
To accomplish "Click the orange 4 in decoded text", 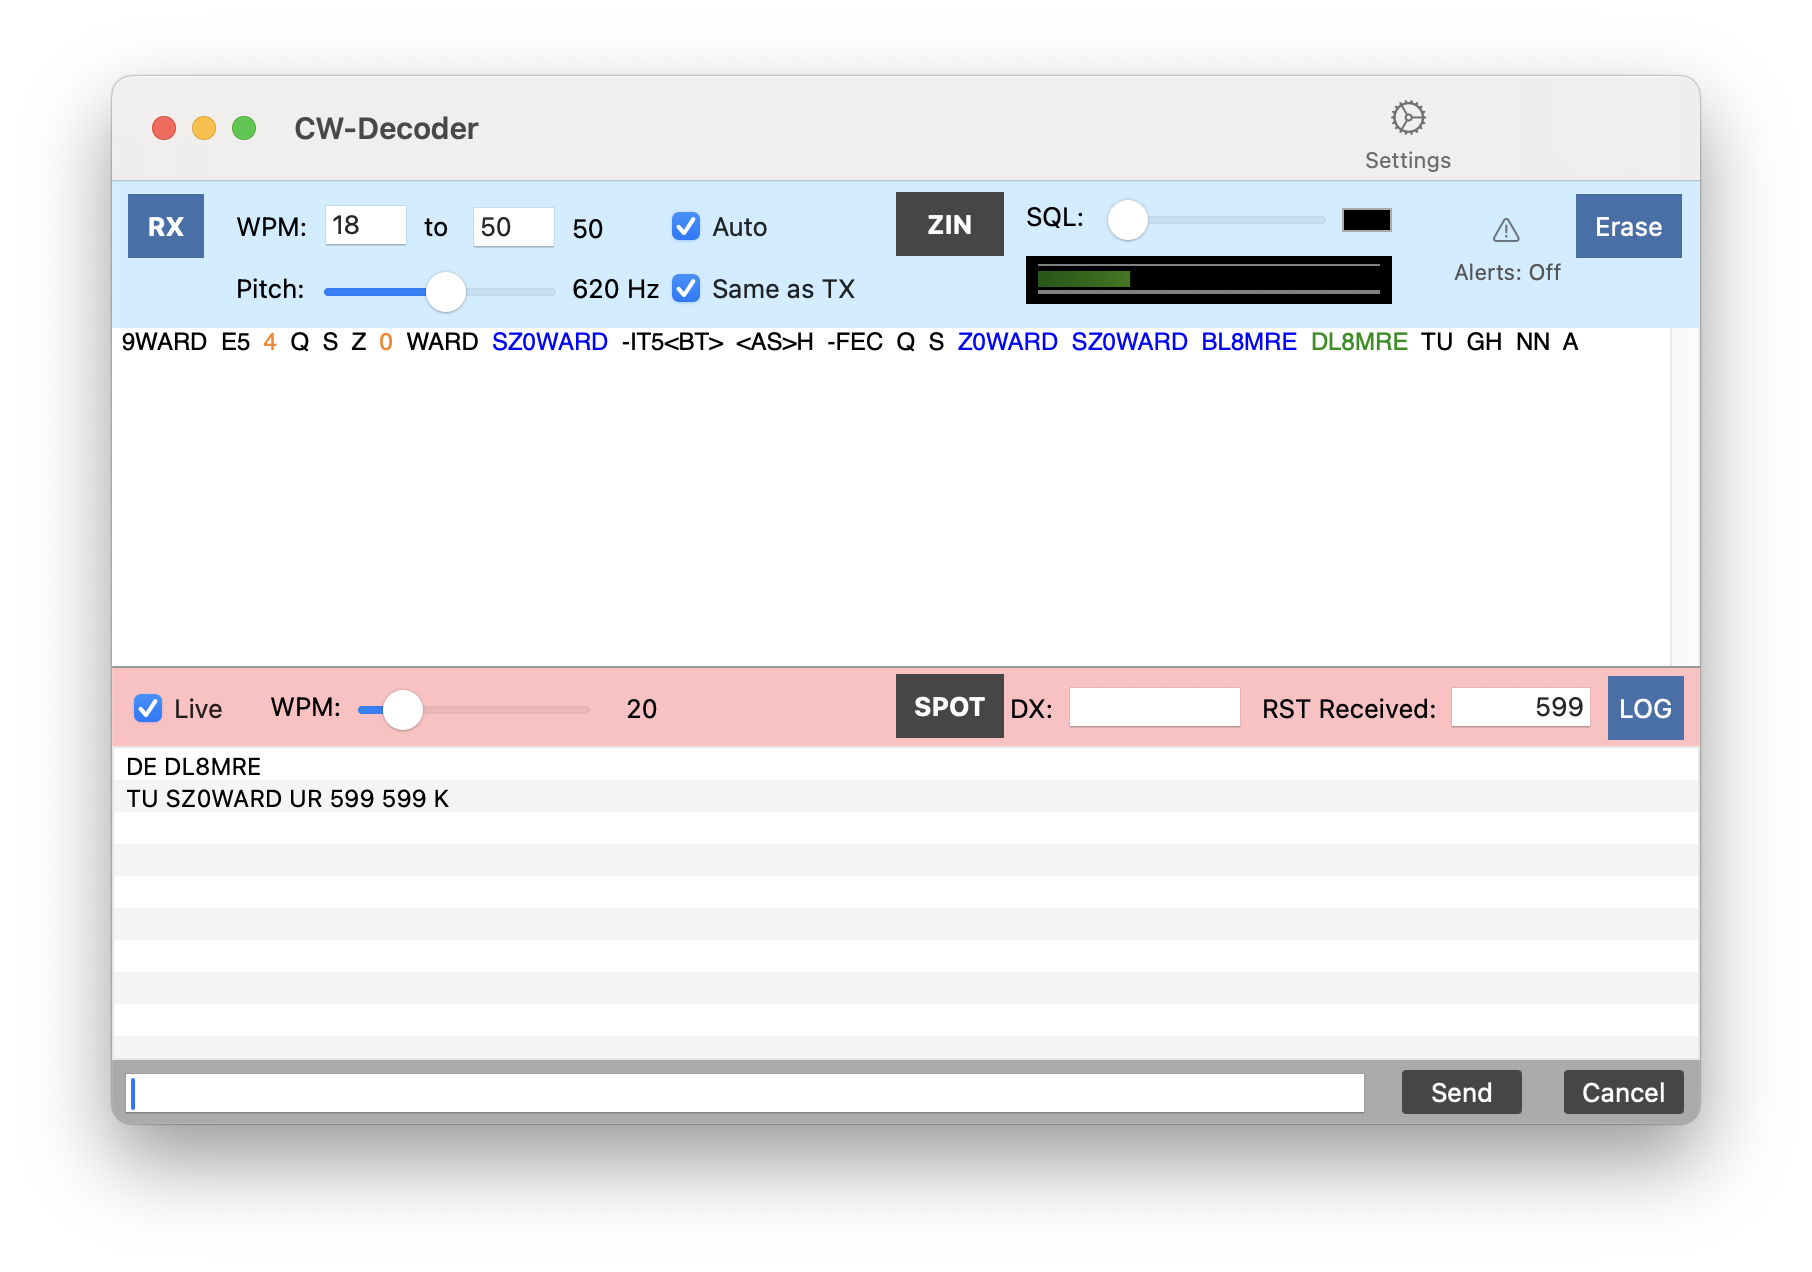I will point(270,342).
